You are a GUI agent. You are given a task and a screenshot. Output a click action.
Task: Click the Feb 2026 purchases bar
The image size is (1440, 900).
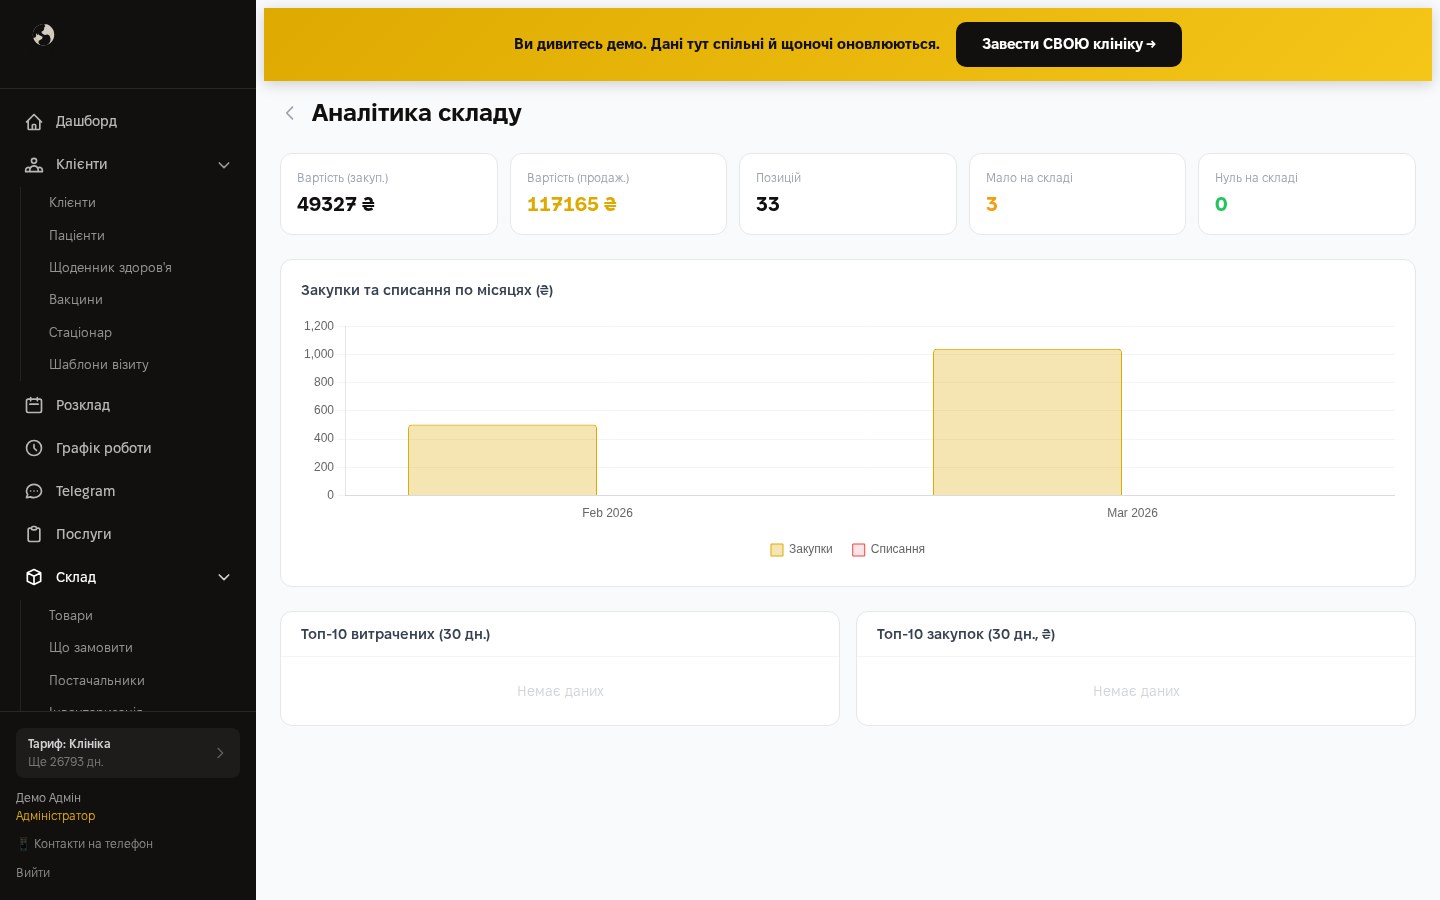(x=502, y=460)
